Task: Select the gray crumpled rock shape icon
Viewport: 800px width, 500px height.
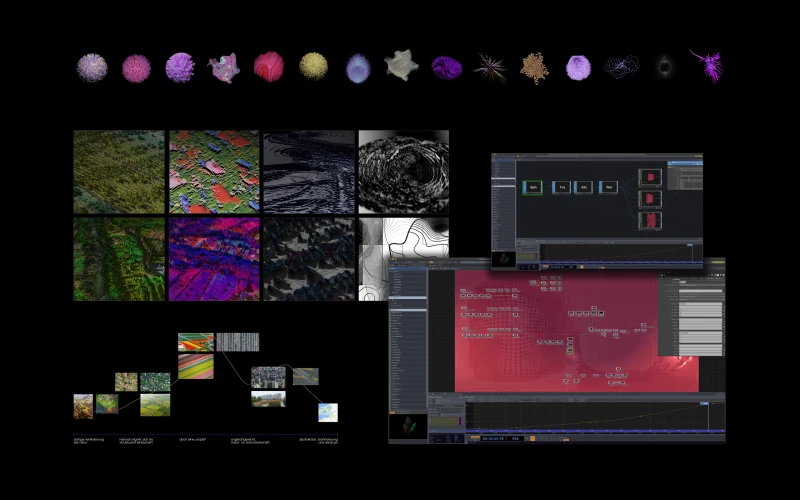Action: (401, 66)
